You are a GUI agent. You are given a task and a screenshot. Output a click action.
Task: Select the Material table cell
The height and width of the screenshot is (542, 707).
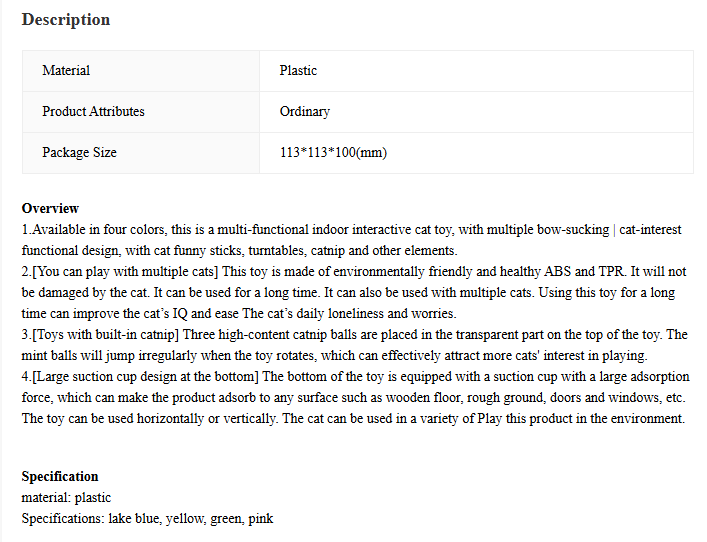tap(141, 71)
